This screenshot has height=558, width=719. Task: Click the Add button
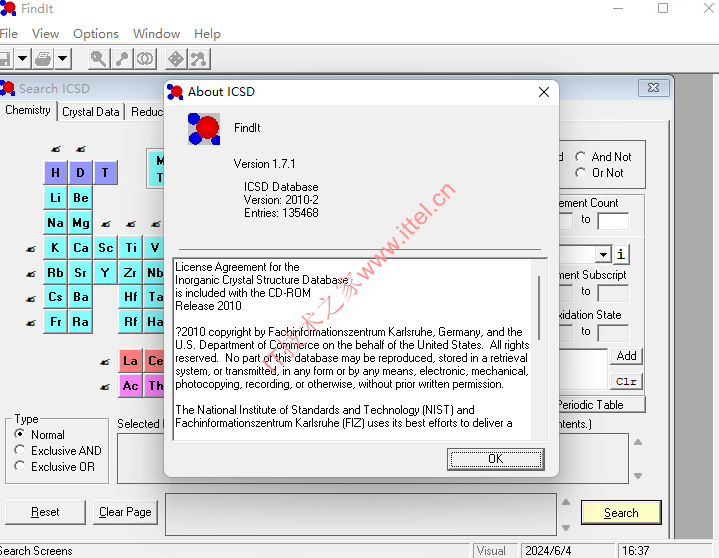click(626, 356)
